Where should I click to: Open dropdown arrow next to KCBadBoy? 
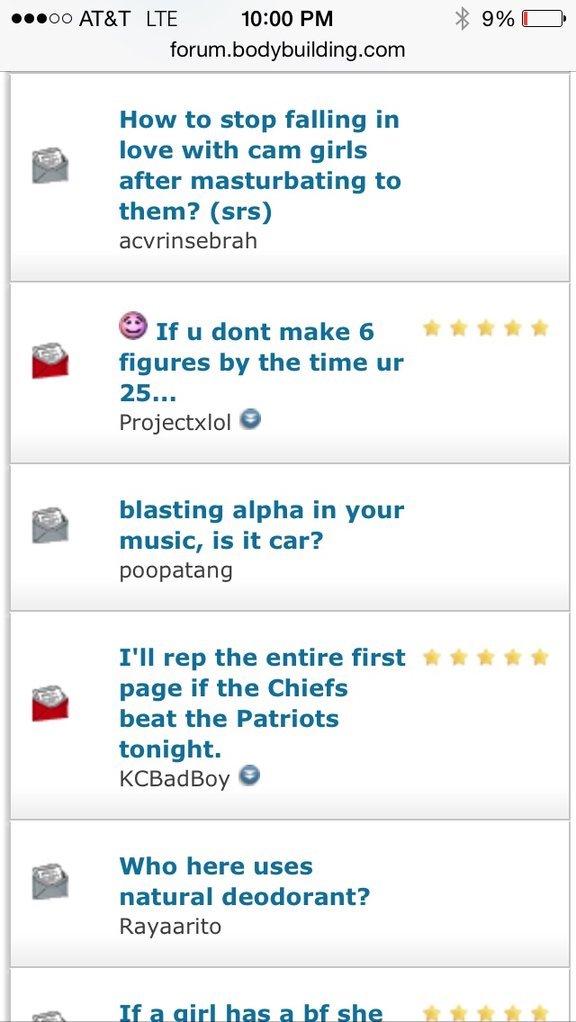tap(250, 775)
